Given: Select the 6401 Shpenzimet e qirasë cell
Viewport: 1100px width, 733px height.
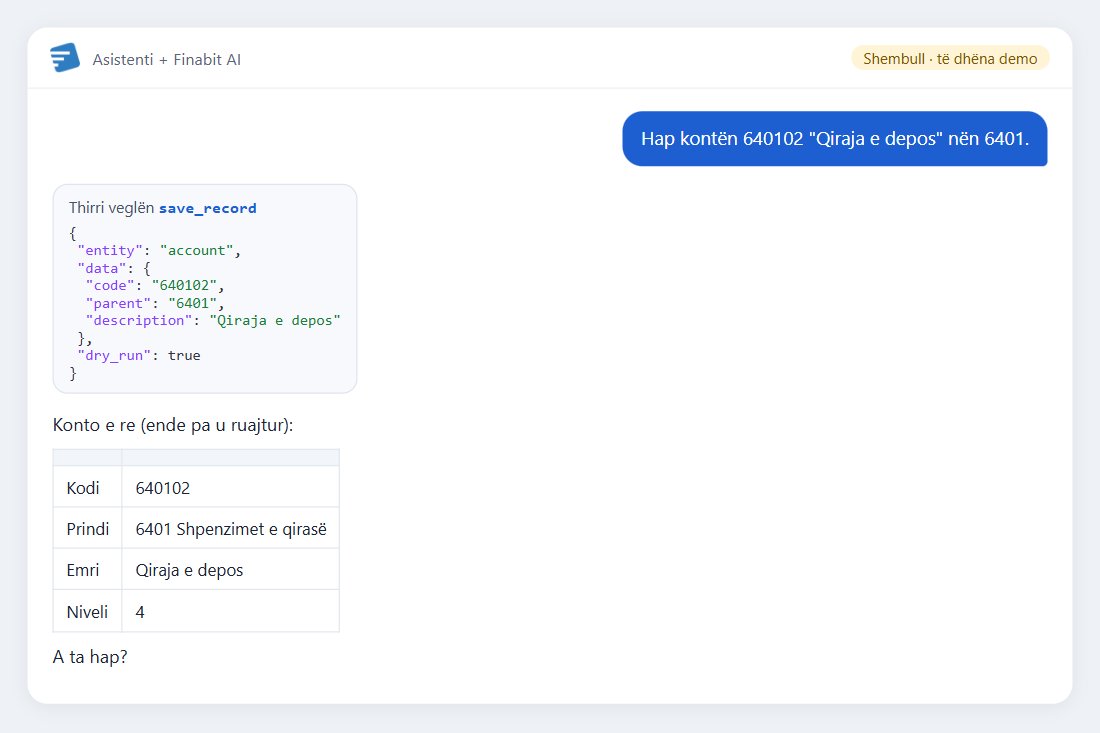Looking at the screenshot, I should tap(231, 528).
